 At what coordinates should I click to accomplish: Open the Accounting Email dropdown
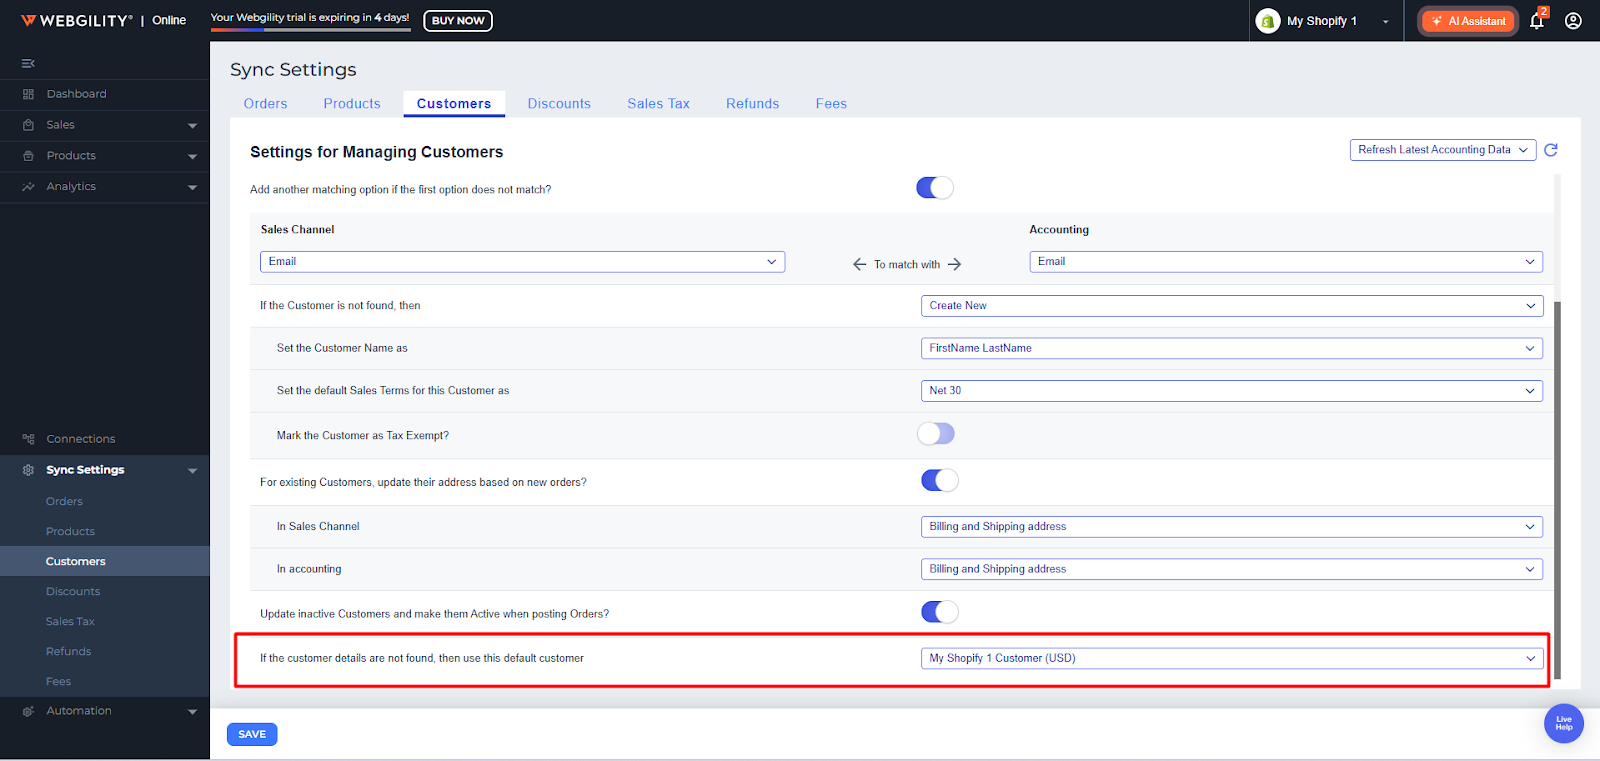click(x=1286, y=262)
